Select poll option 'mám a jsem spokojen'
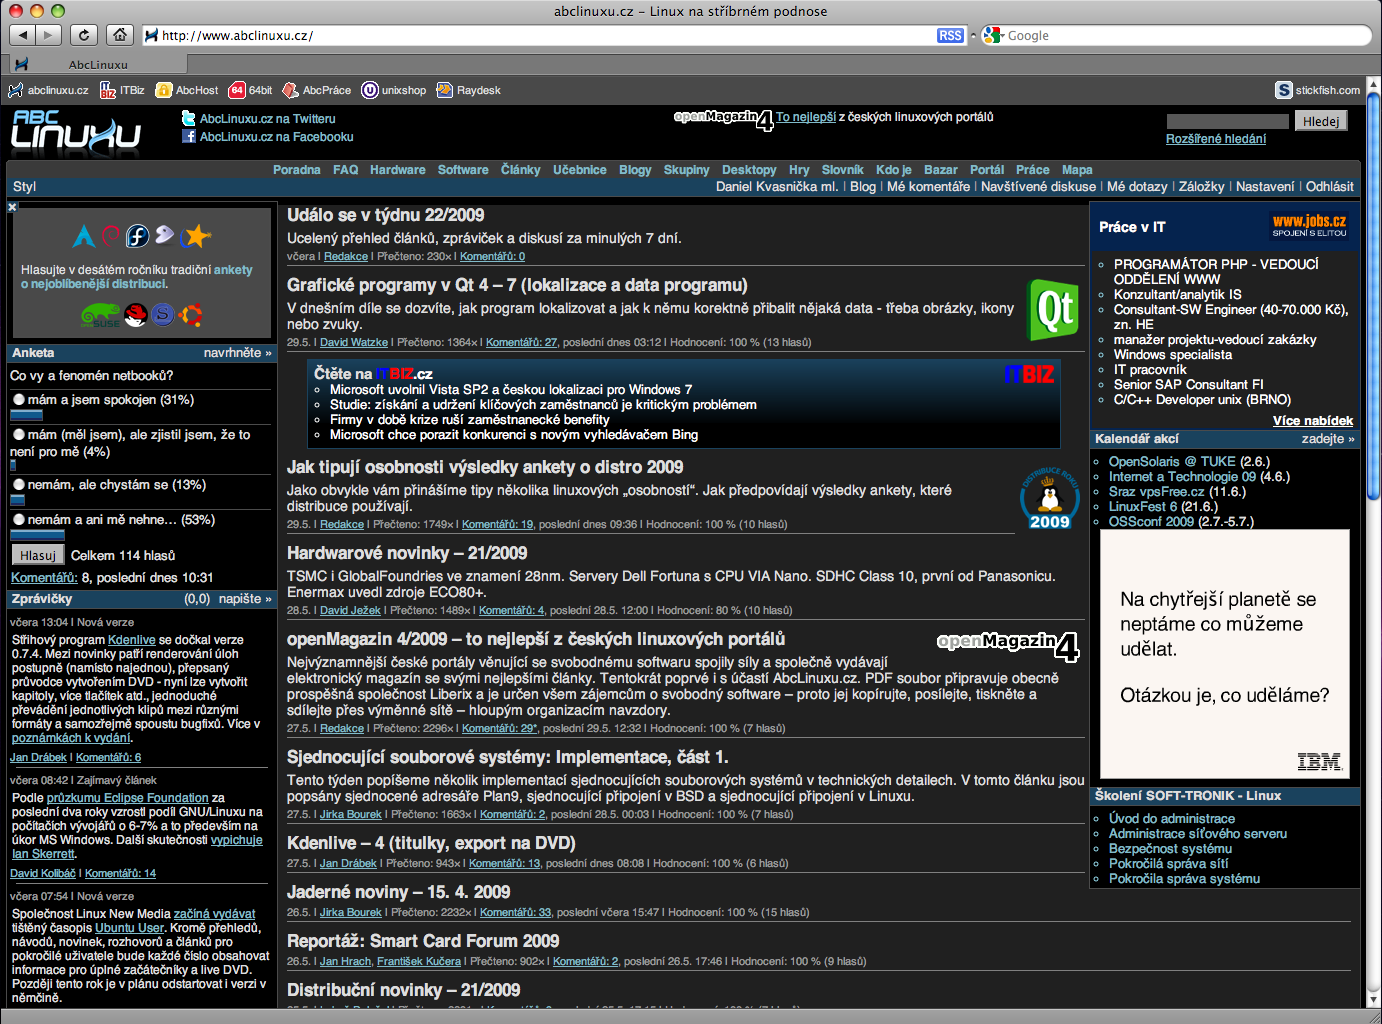1382x1024 pixels. (x=19, y=400)
